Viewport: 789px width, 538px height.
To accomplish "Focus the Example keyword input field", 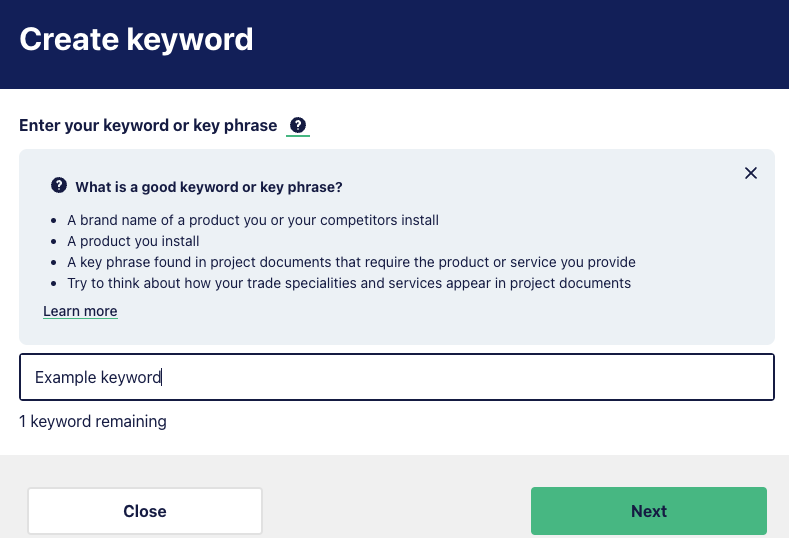I will (x=397, y=377).
